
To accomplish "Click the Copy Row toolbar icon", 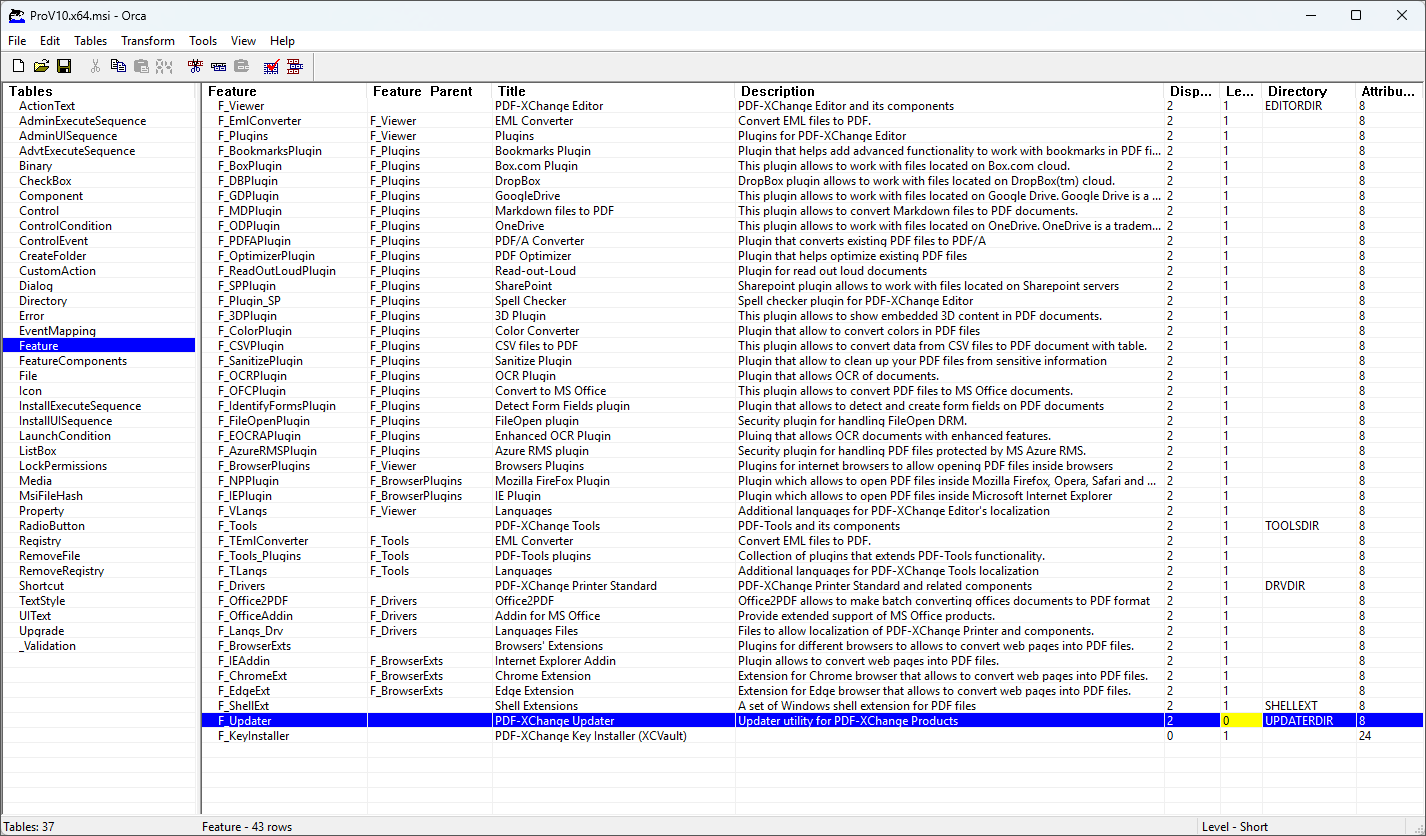I will pyautogui.click(x=218, y=66).
